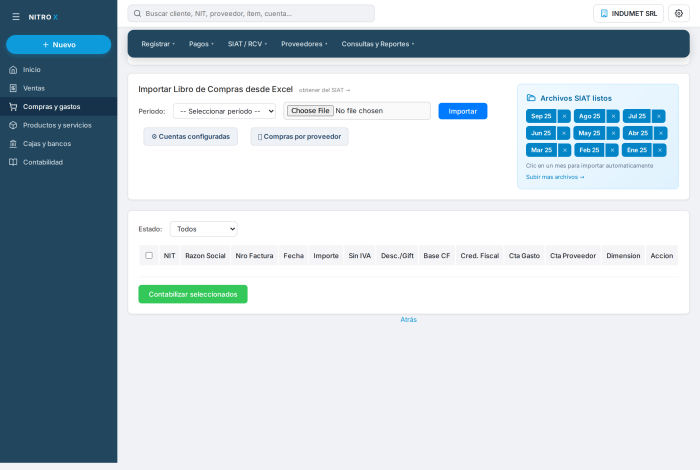Open the Periodo selection dropdown

[x=225, y=111]
